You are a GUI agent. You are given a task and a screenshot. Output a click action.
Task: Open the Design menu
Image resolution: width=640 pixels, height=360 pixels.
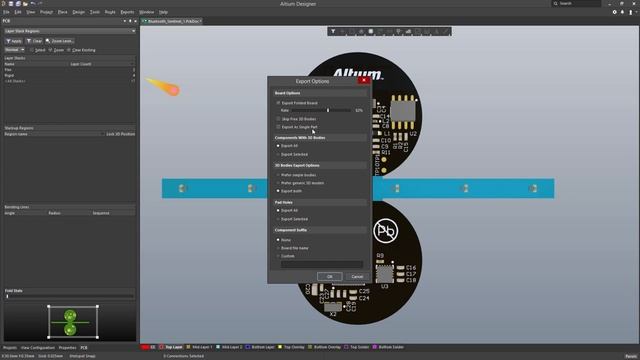tap(78, 12)
